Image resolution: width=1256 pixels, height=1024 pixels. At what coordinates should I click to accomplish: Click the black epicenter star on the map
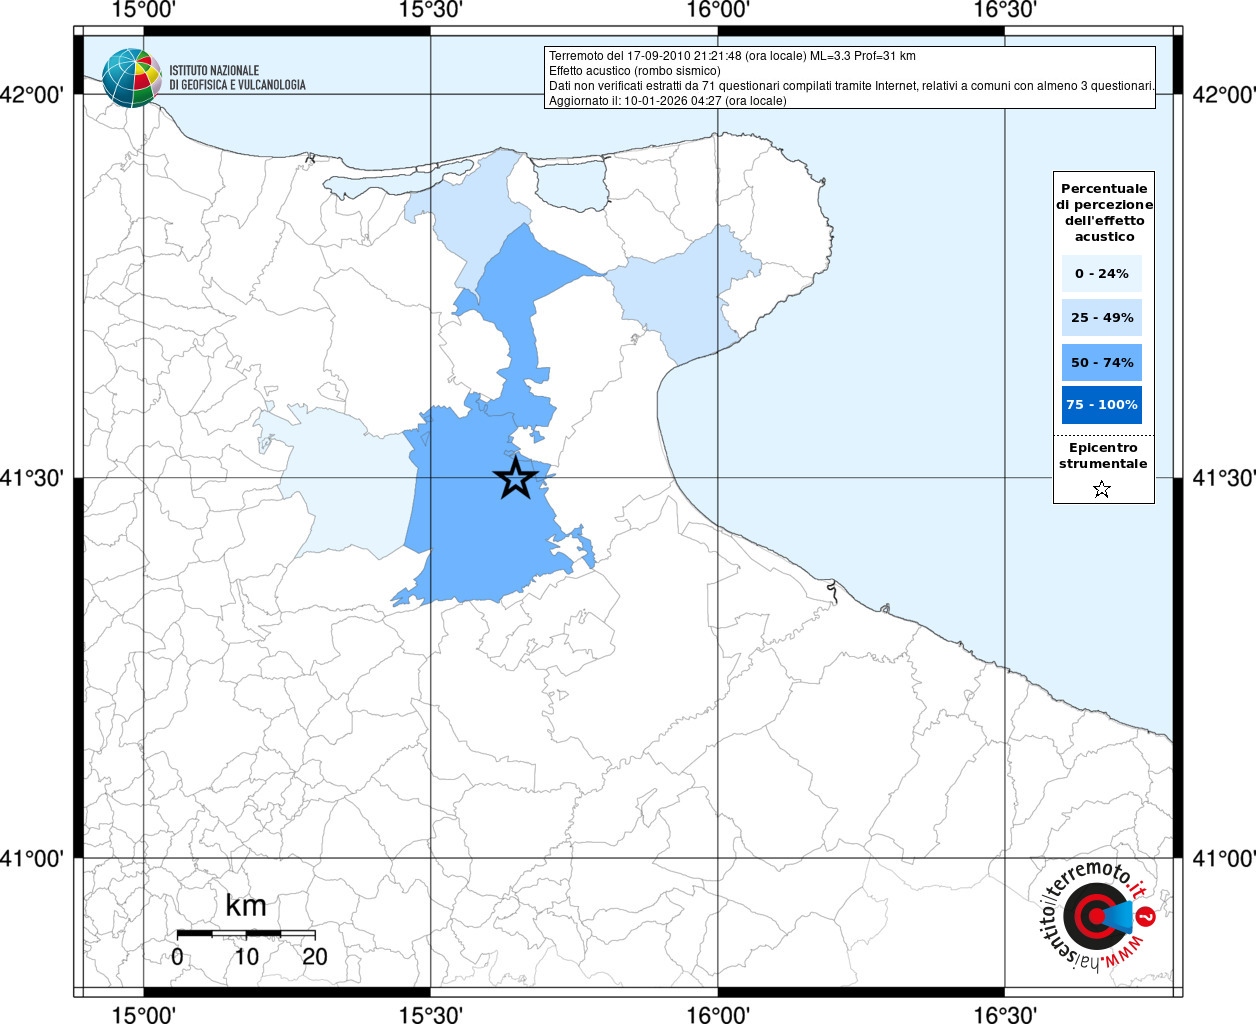[515, 478]
